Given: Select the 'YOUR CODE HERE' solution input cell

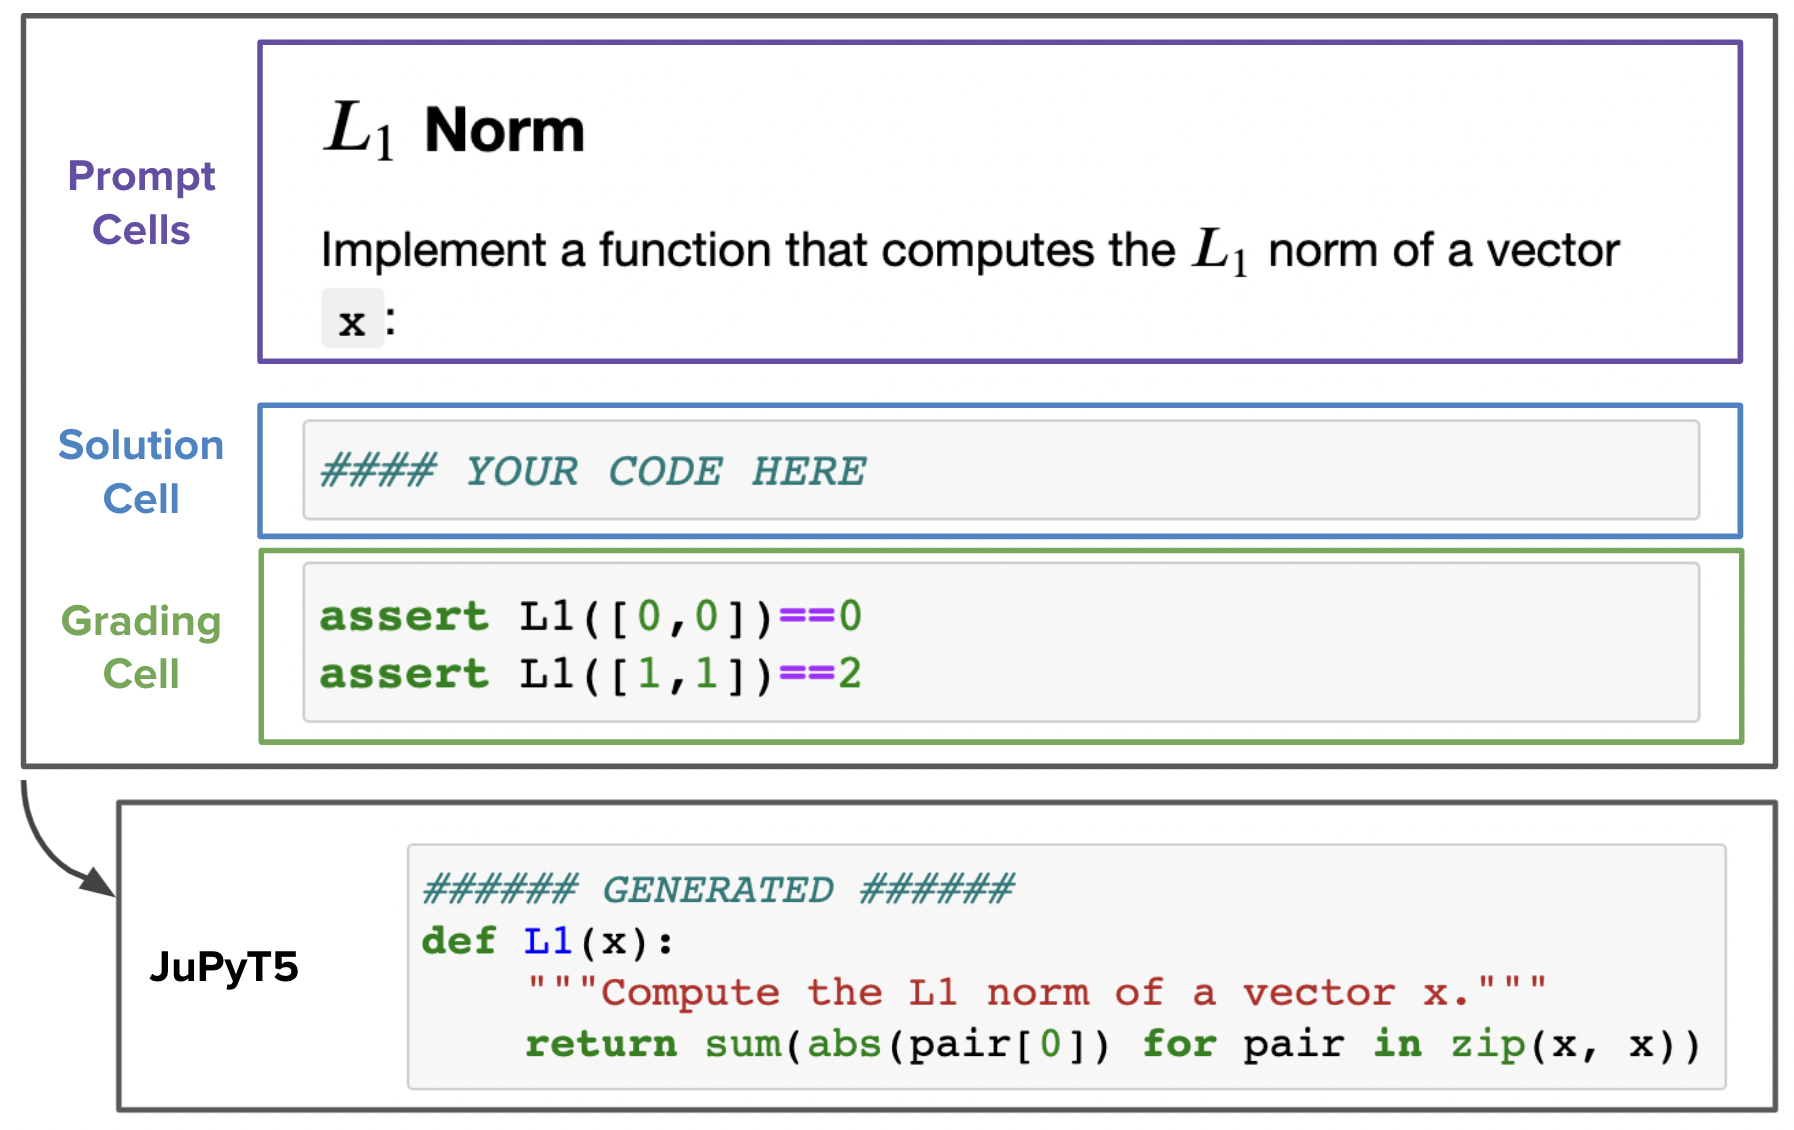Looking at the screenshot, I should 1001,470.
